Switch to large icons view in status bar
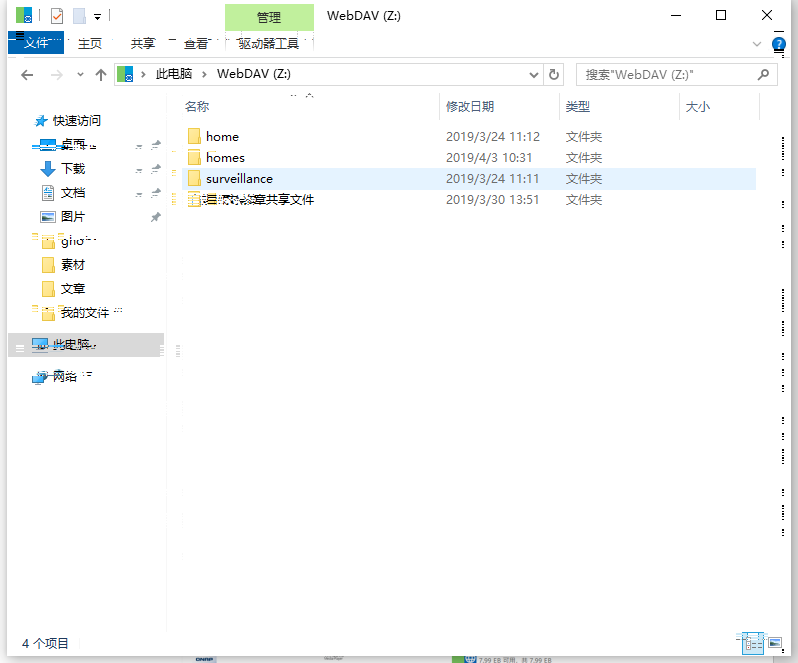Viewport: 798px width, 663px height. pos(775,643)
